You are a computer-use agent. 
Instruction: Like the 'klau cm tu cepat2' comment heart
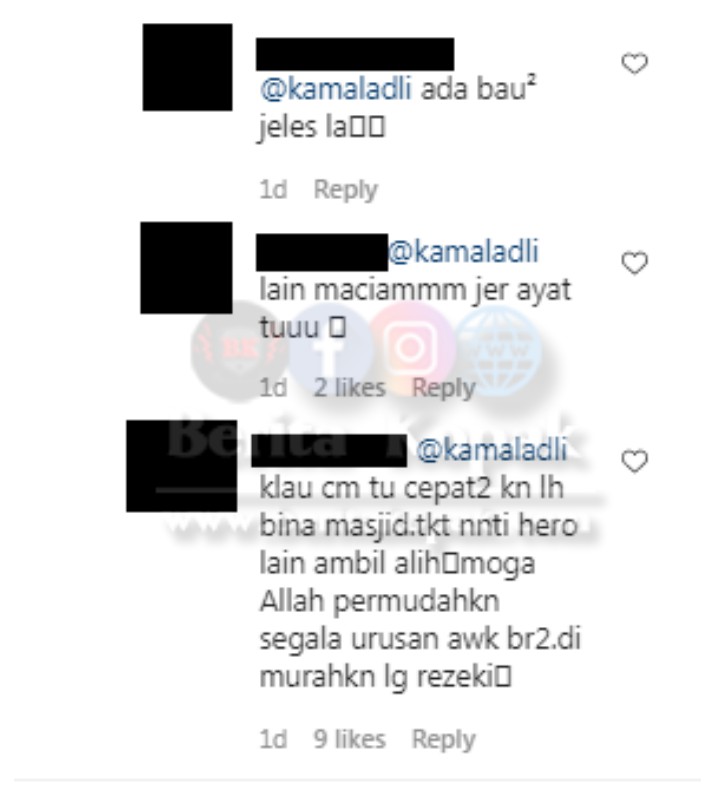[634, 461]
